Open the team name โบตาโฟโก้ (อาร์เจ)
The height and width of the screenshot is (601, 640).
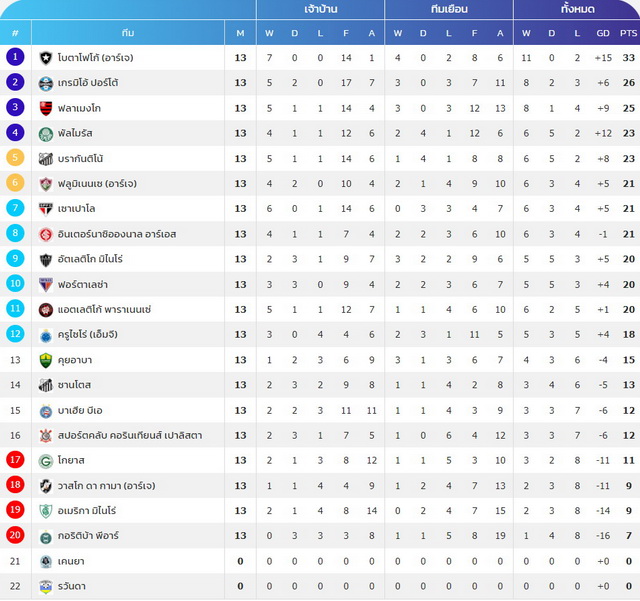coord(96,58)
